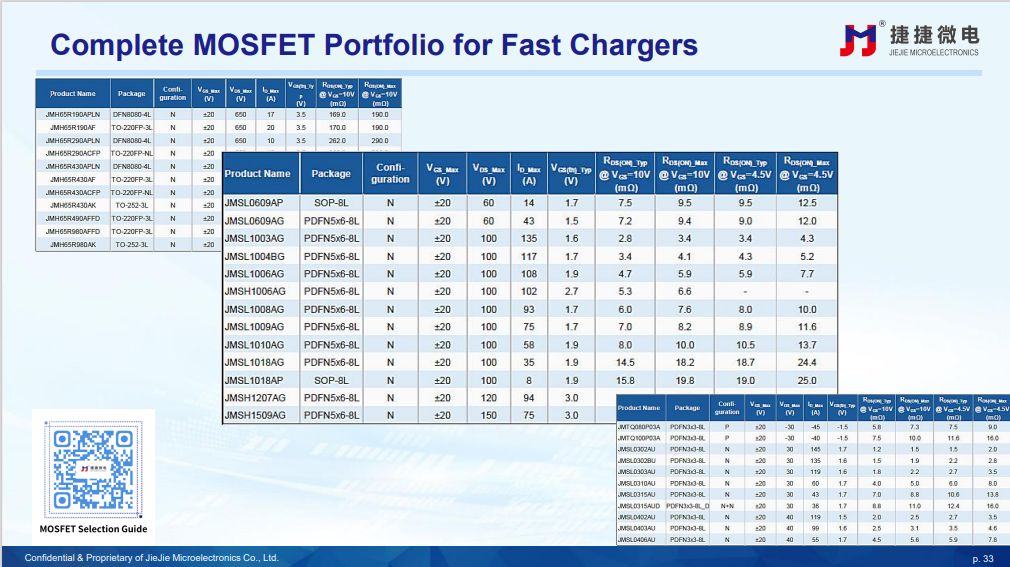Click 'Product Name' header of middle table
The width and height of the screenshot is (1010, 567).
click(258, 173)
